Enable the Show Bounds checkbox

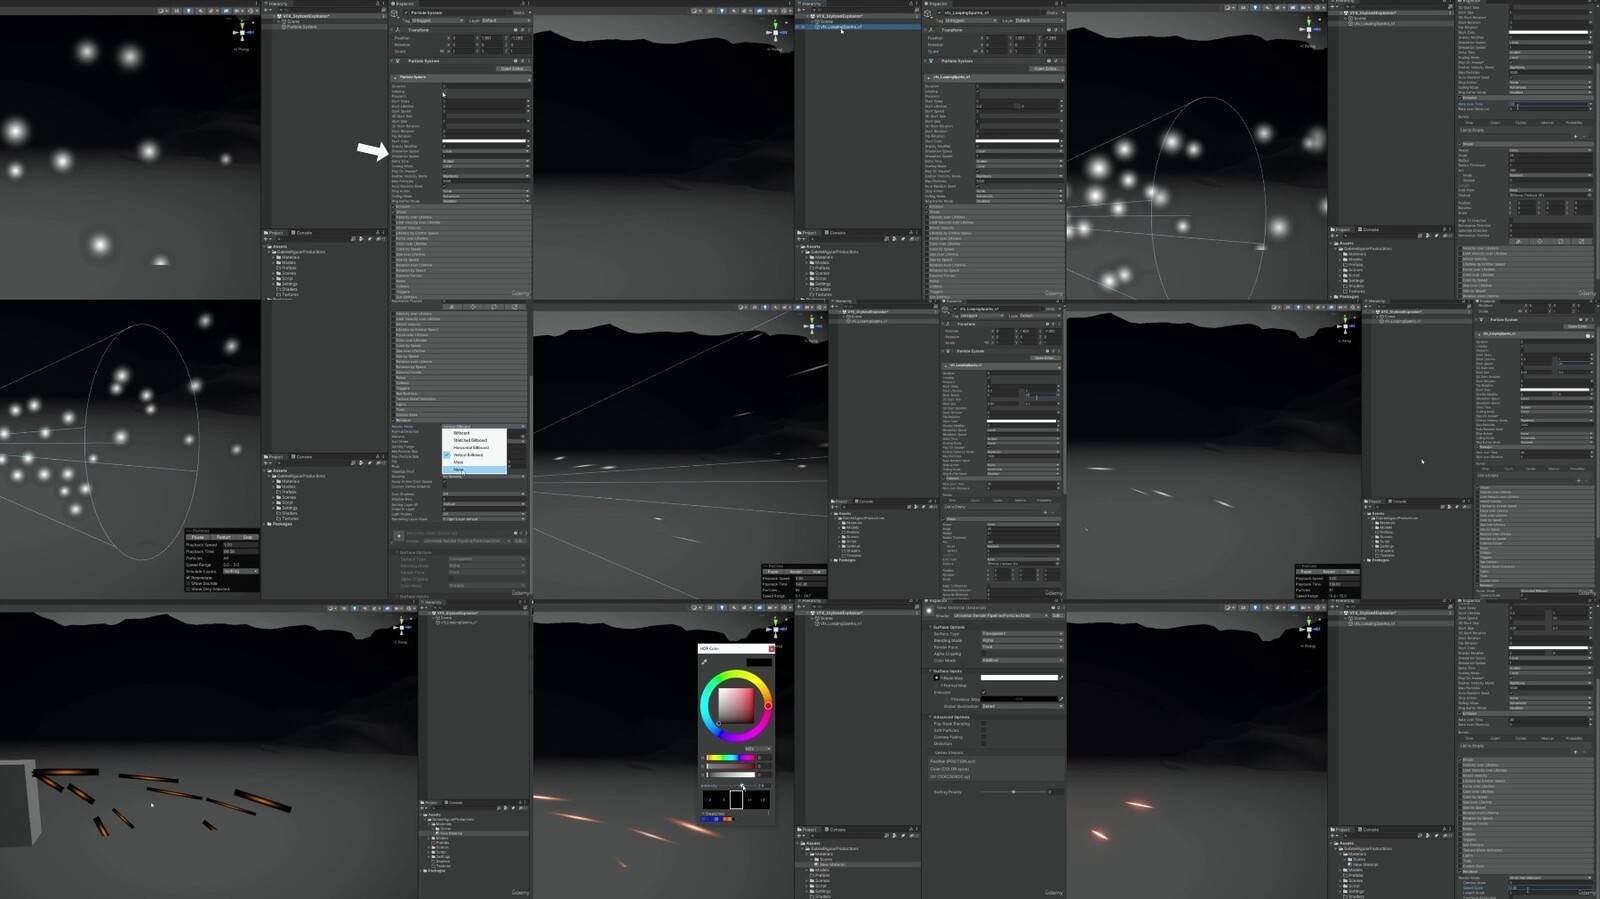click(188, 583)
